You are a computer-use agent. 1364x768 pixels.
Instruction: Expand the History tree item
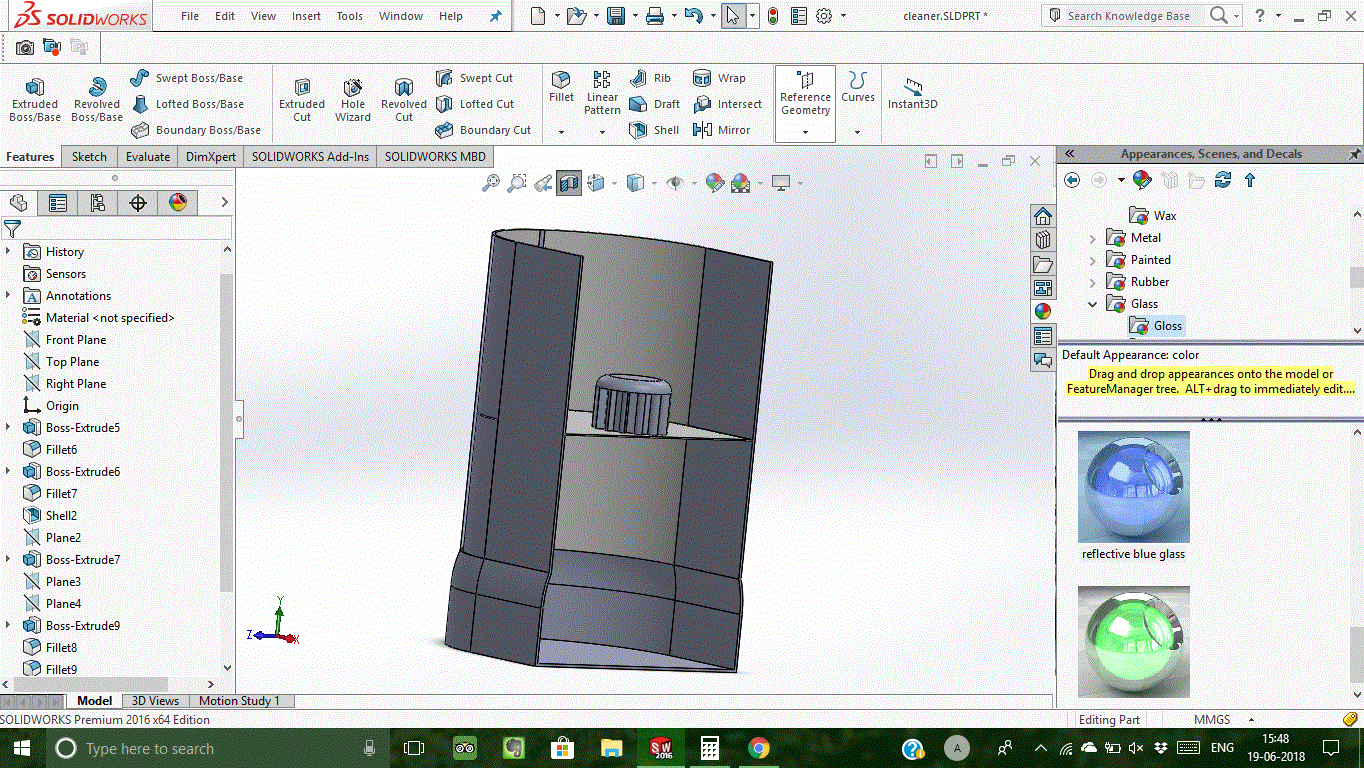point(8,252)
